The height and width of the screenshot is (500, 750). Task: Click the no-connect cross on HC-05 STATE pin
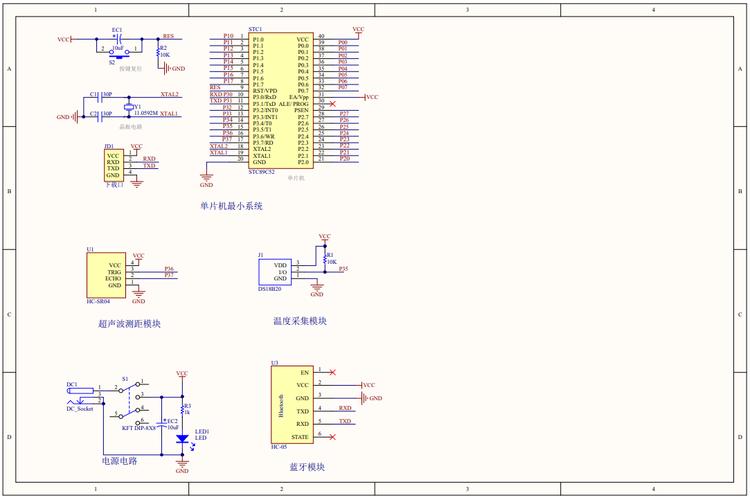tap(333, 437)
